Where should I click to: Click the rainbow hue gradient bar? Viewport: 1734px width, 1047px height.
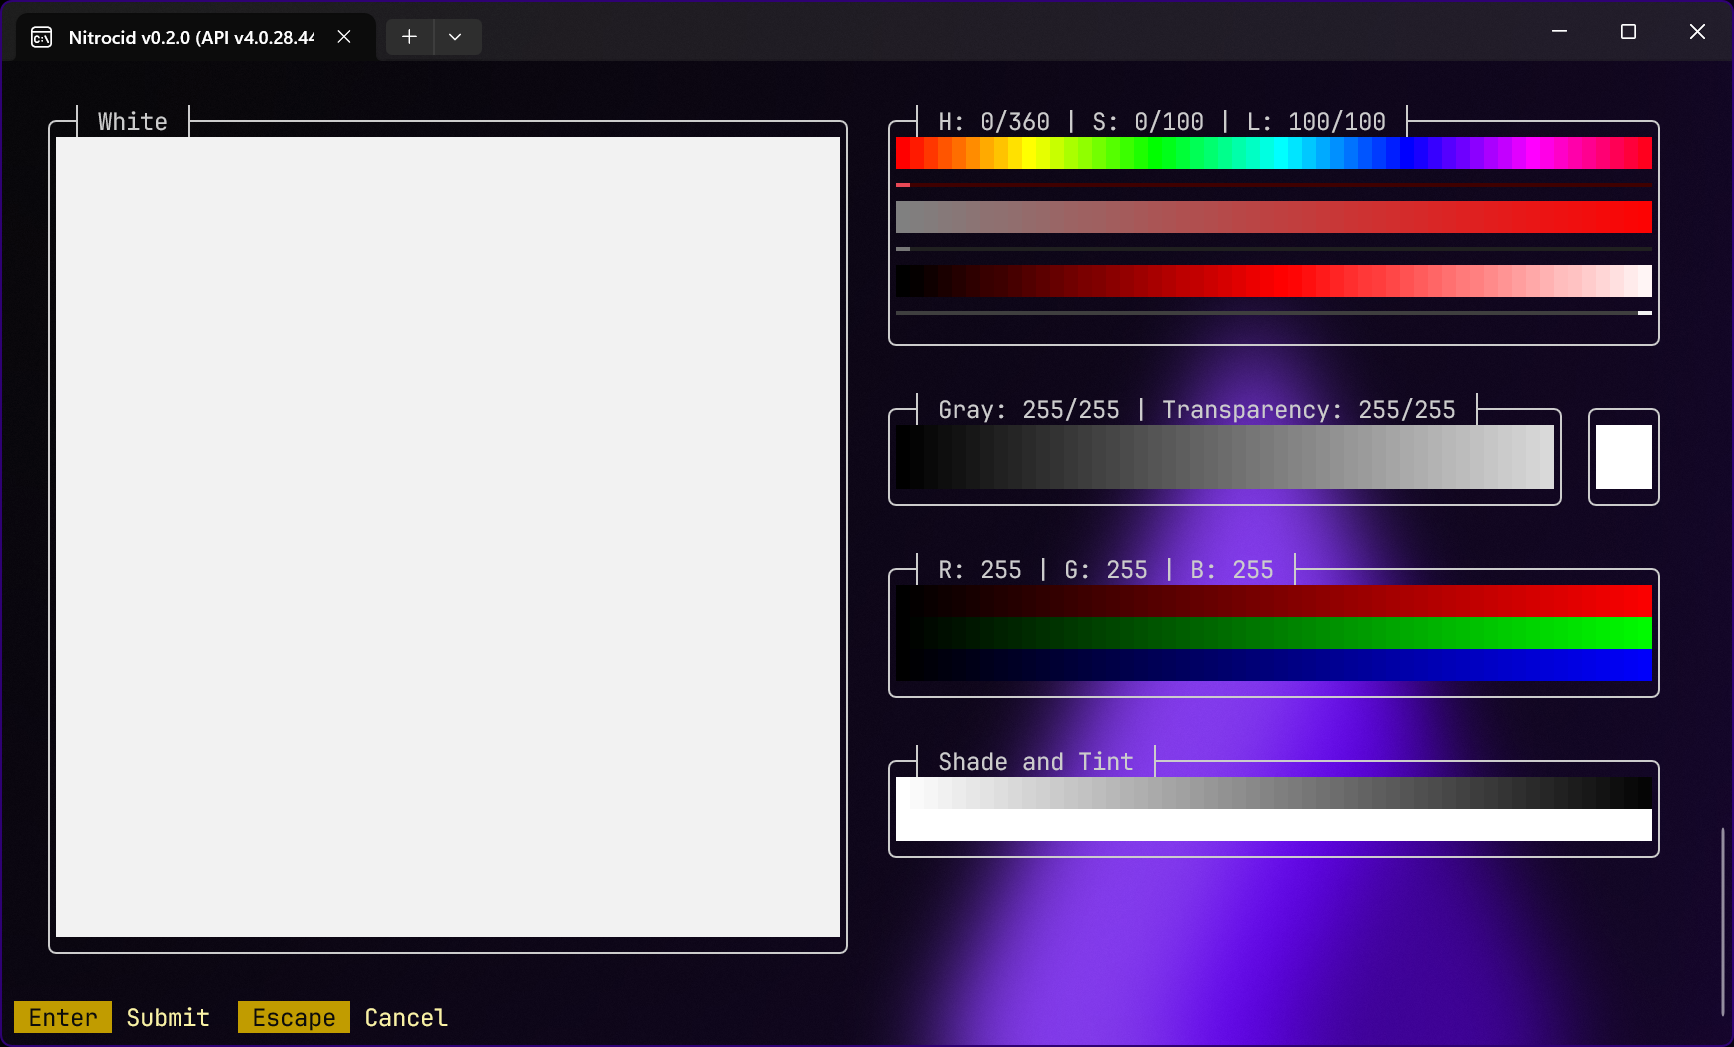[x=1273, y=153]
